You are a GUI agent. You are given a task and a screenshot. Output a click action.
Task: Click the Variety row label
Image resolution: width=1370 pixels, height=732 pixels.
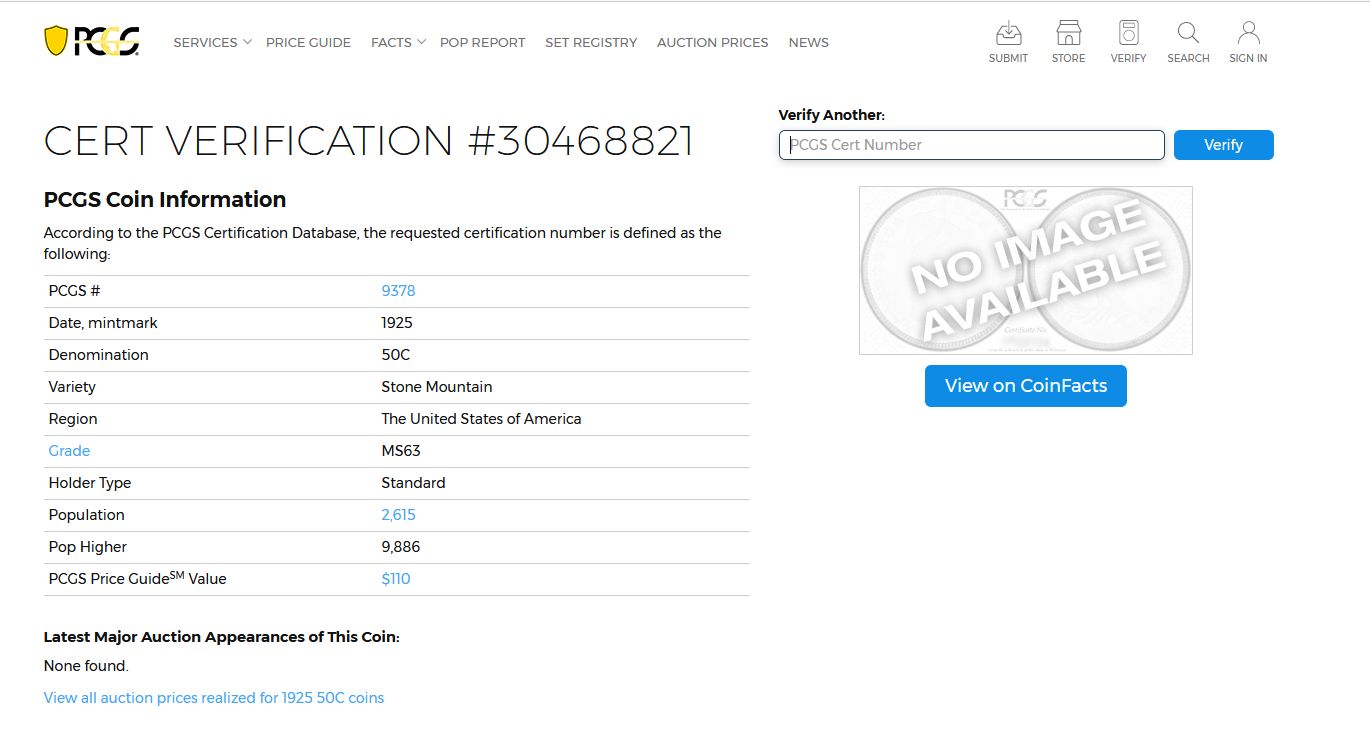(72, 387)
